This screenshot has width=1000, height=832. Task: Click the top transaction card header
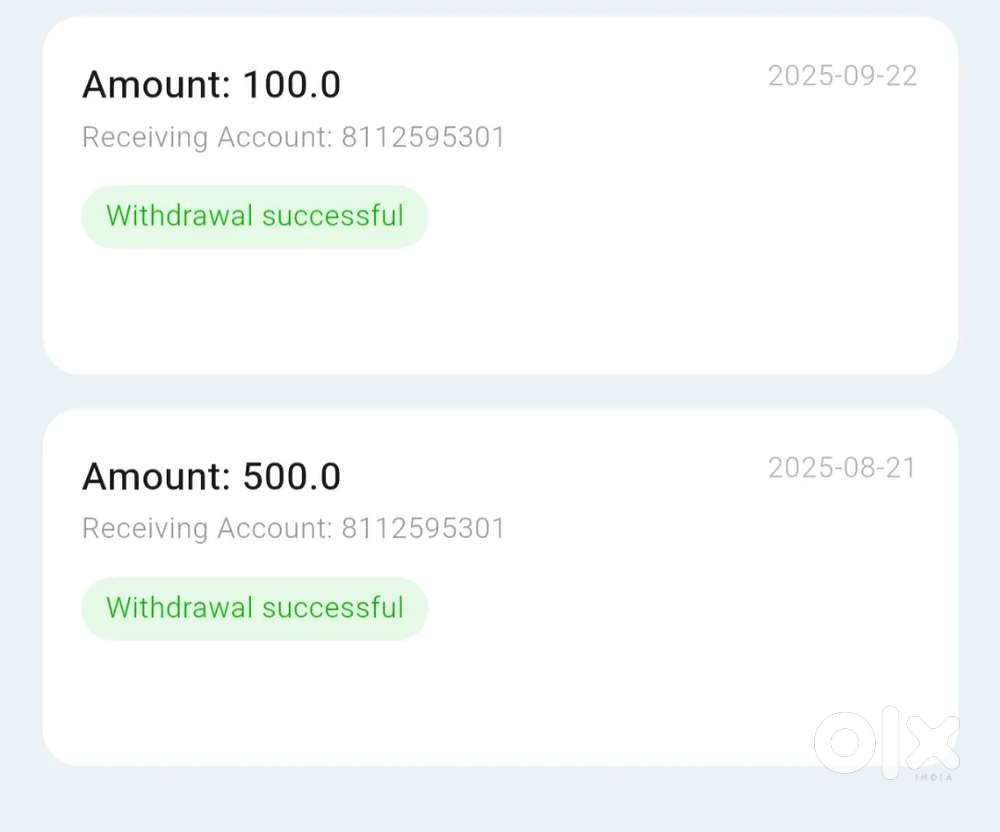500,85
